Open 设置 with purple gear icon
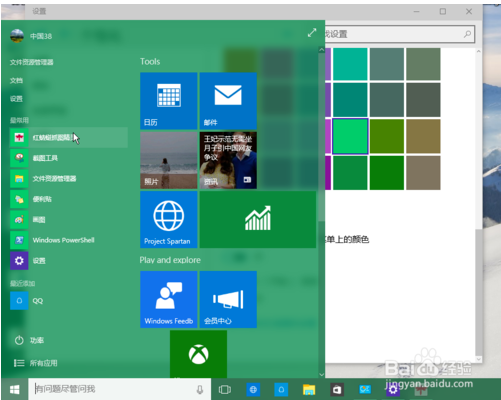501x400 pixels. (69, 261)
